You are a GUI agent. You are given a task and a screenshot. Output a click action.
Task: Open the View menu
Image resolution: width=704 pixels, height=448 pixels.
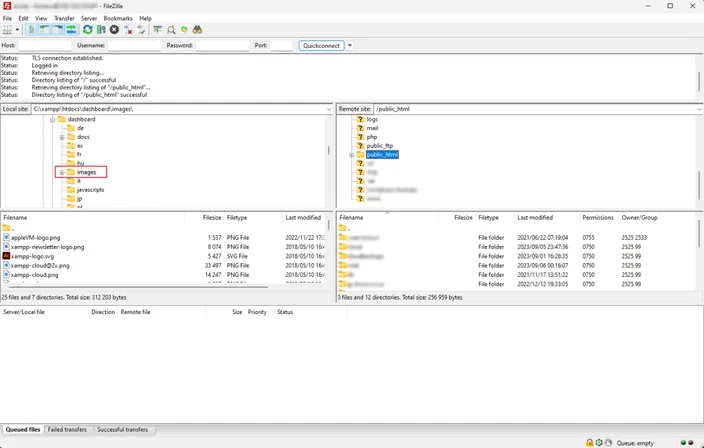pyautogui.click(x=41, y=18)
